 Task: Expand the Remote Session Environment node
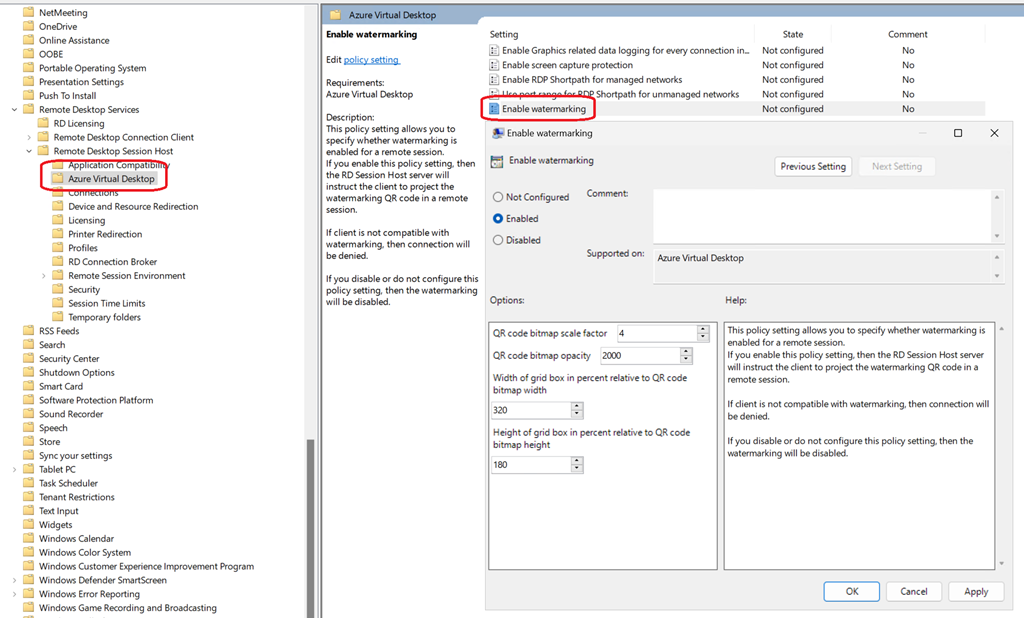[x=44, y=276]
